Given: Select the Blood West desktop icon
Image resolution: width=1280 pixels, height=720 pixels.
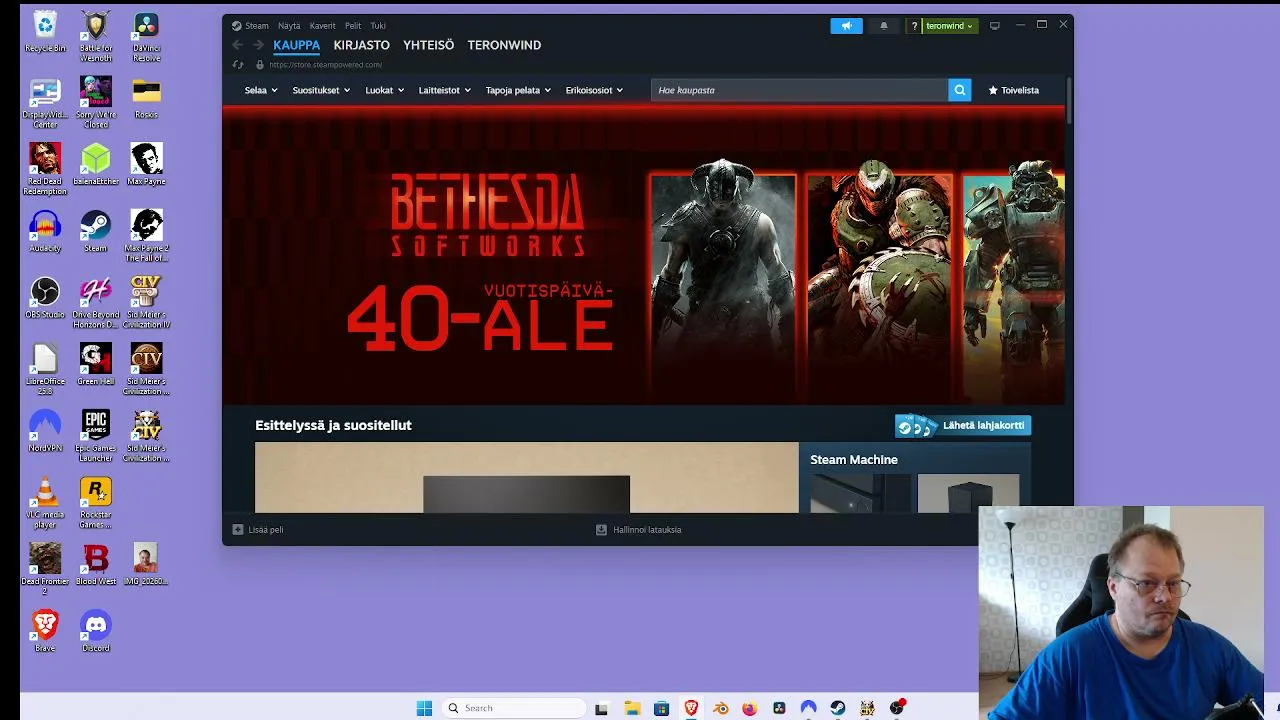Looking at the screenshot, I should 96,564.
